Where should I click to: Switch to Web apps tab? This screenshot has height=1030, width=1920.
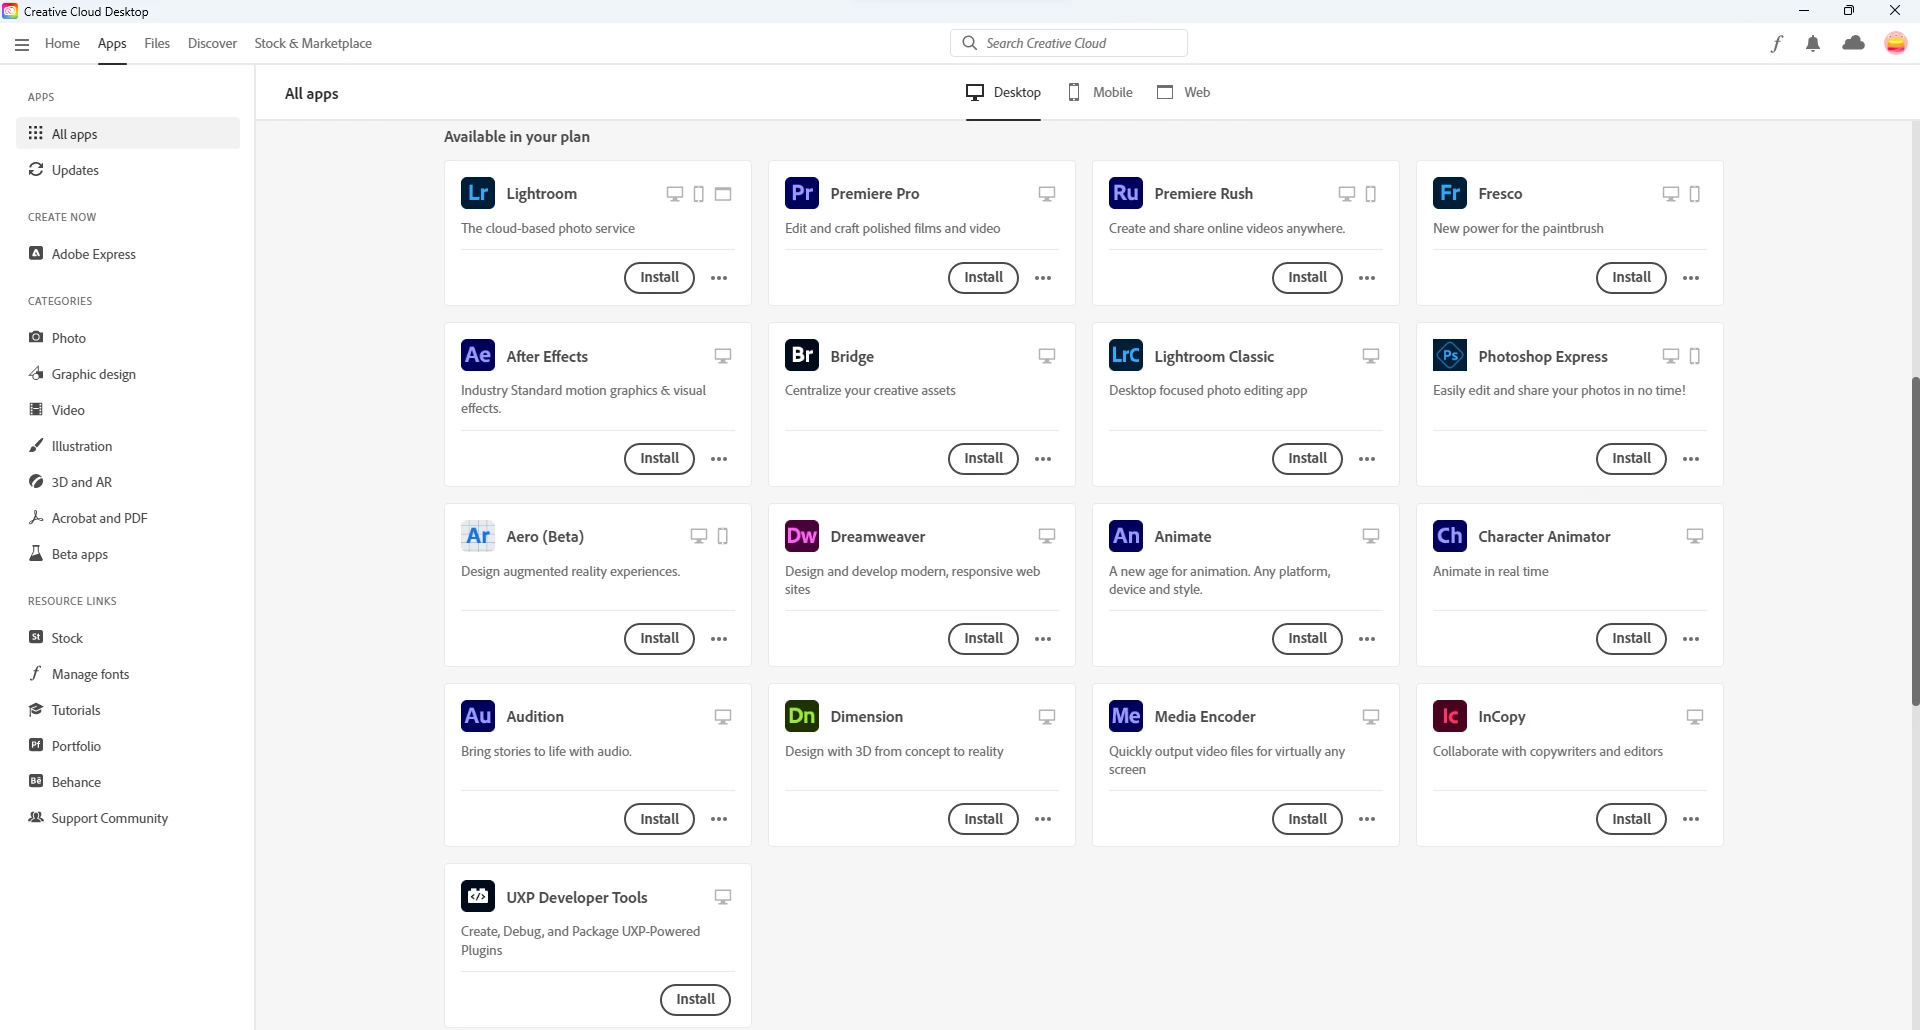pos(1184,92)
